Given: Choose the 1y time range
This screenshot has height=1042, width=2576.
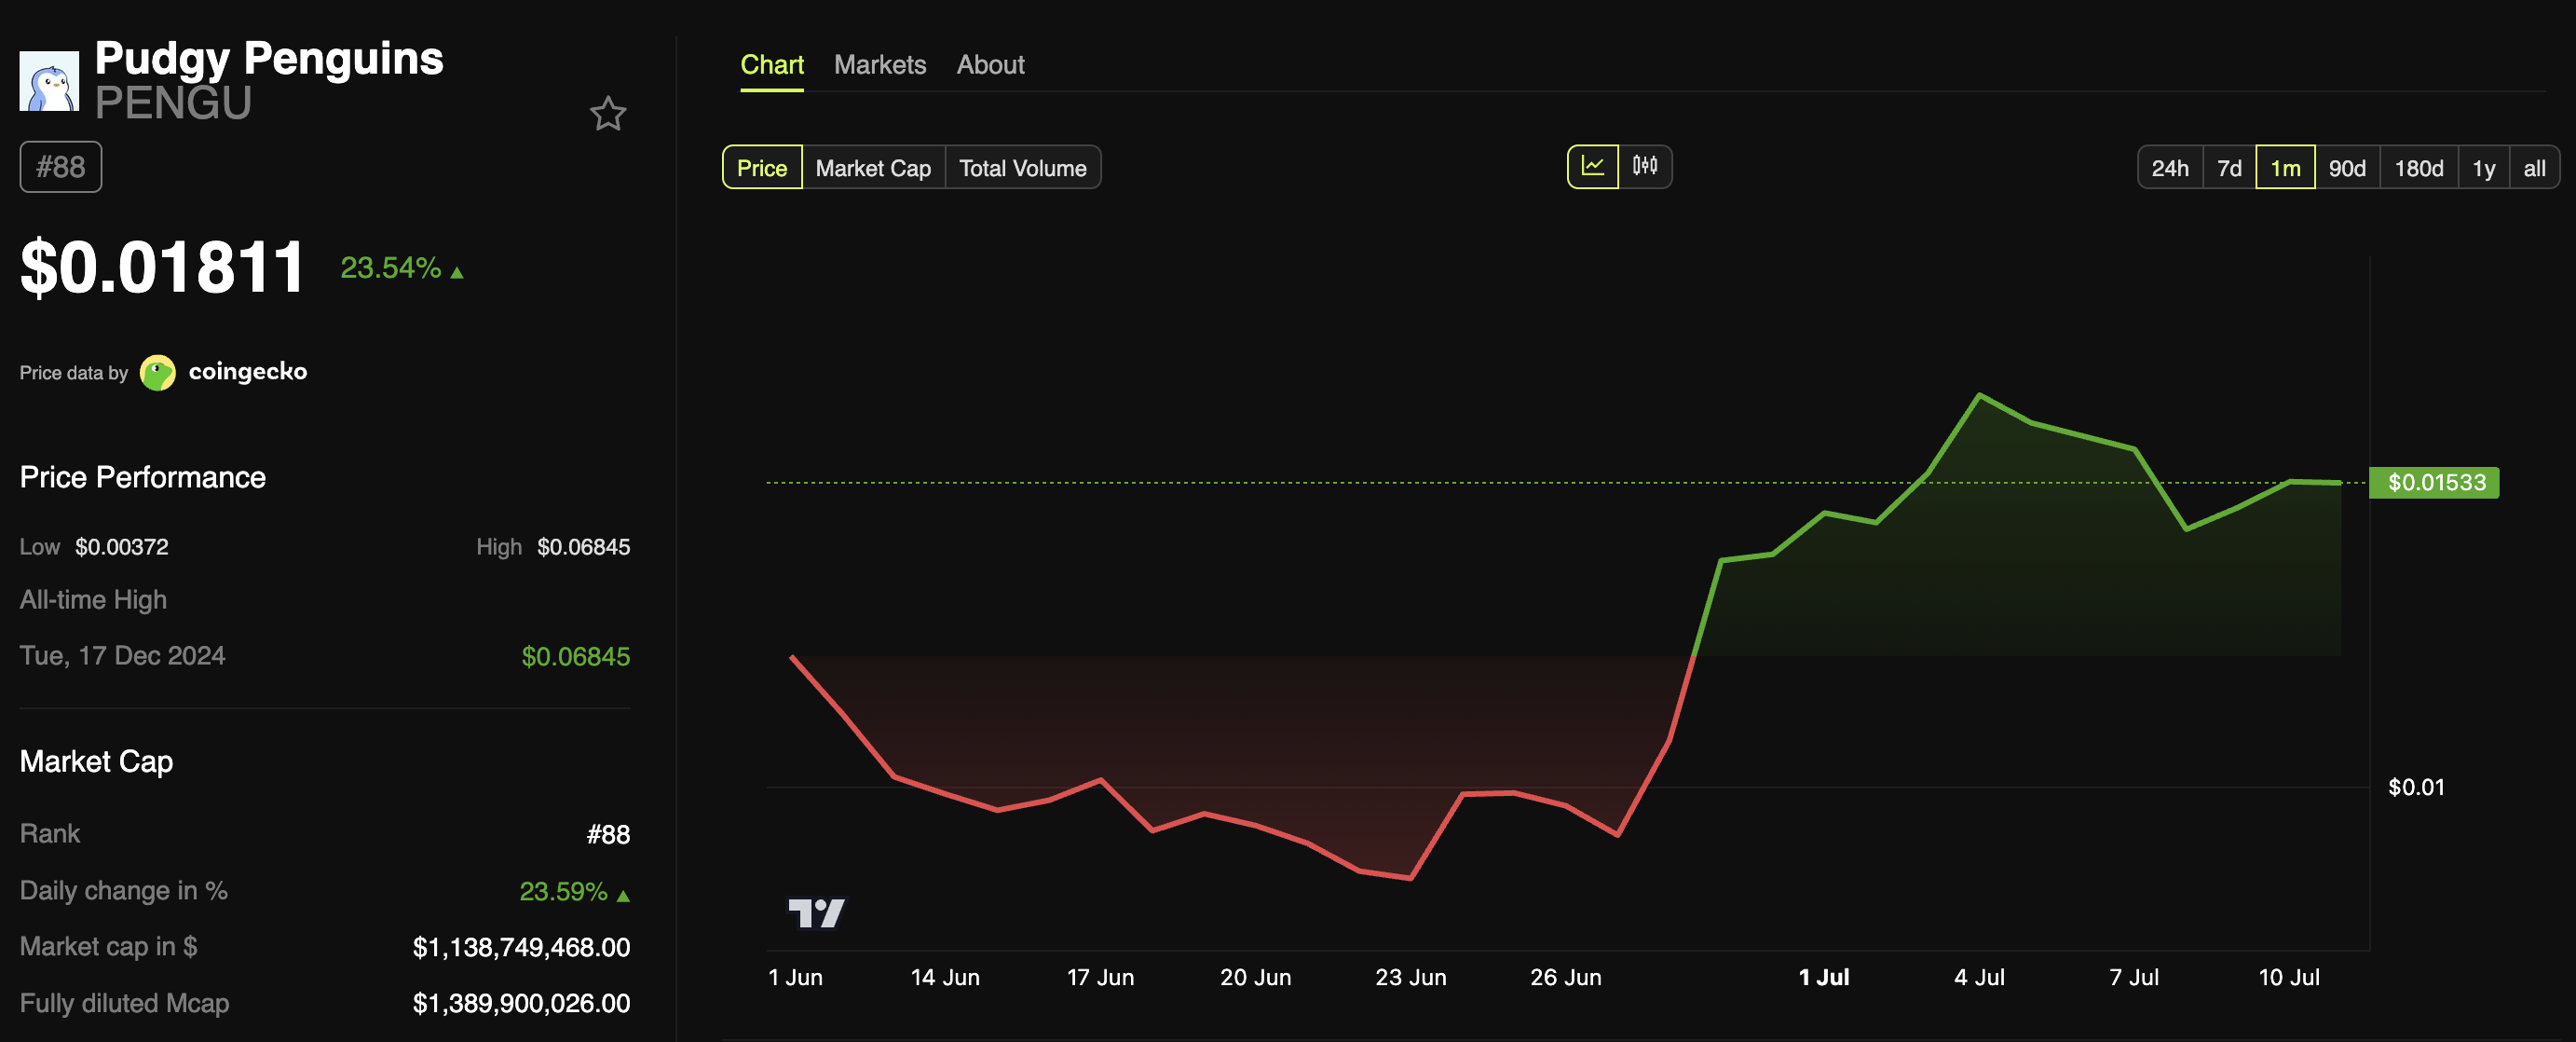Looking at the screenshot, I should point(2483,168).
